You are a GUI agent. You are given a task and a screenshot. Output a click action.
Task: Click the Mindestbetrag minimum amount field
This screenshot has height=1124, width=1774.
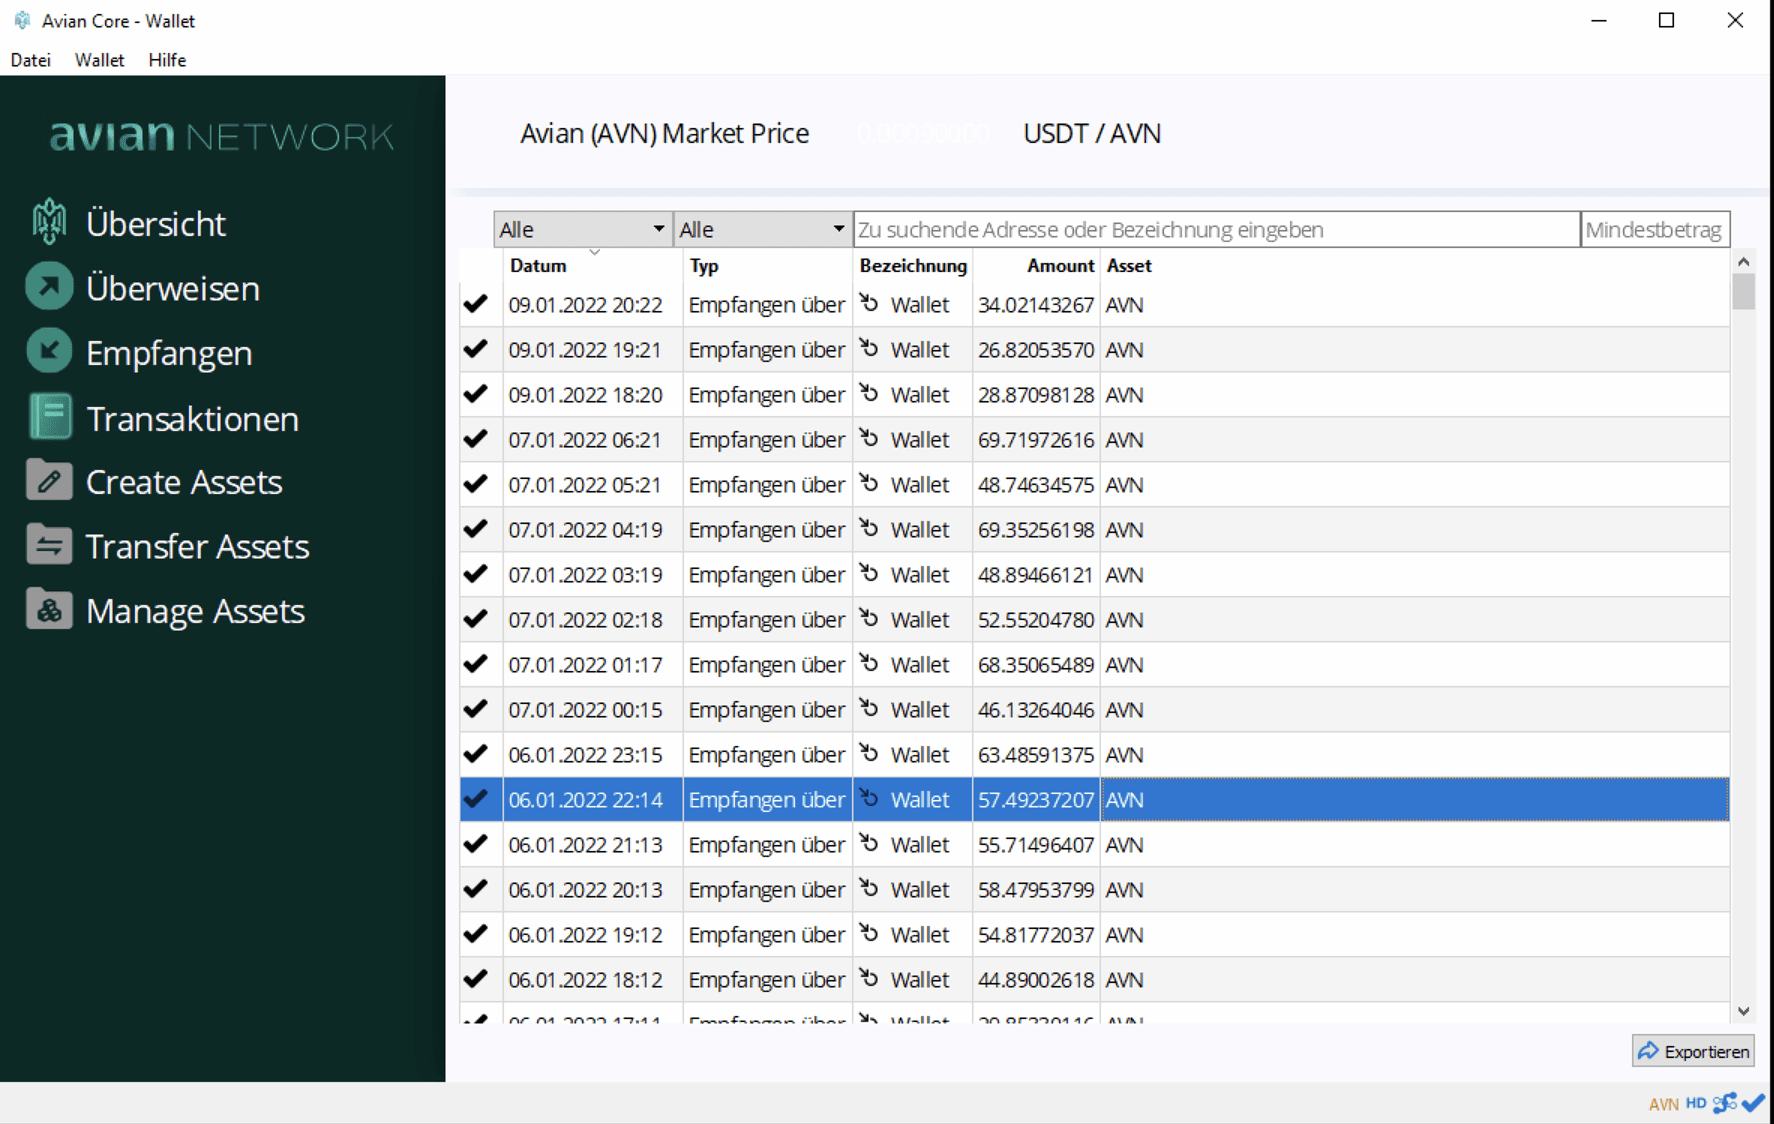tap(1655, 229)
